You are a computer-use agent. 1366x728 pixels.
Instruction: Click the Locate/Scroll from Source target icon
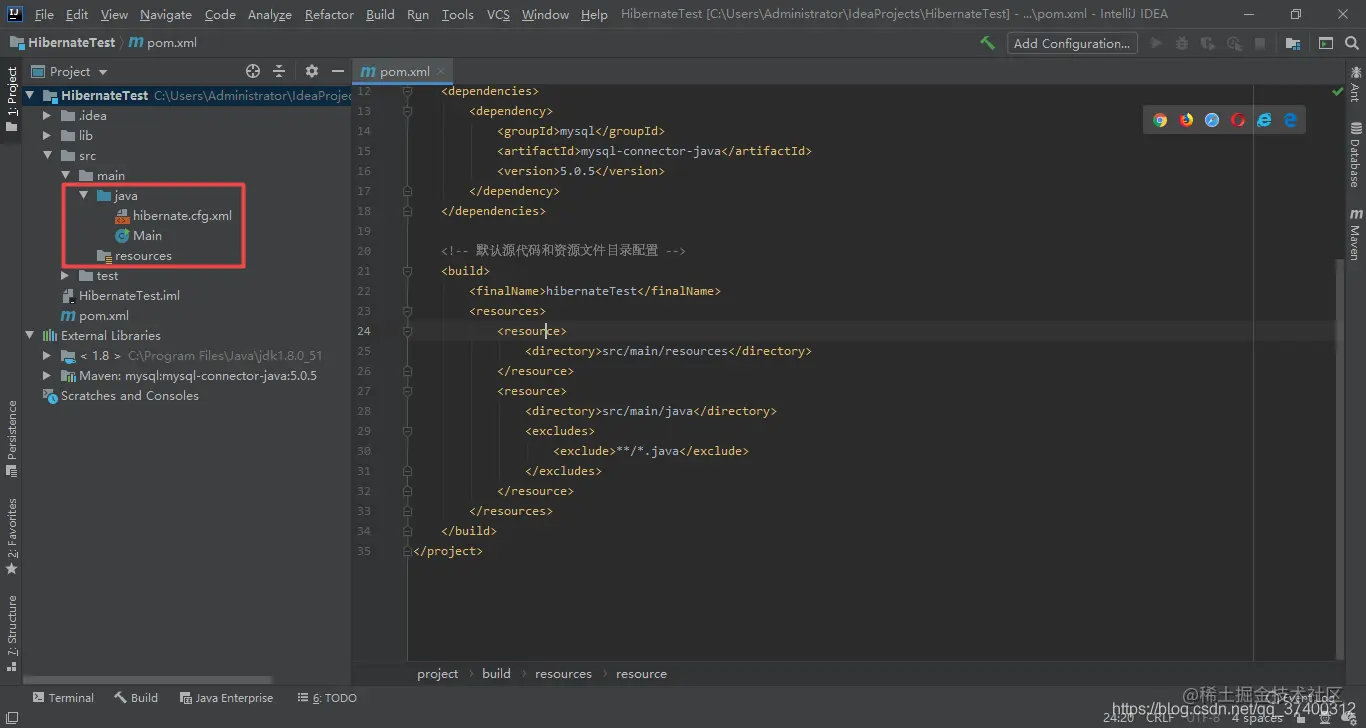[x=253, y=71]
